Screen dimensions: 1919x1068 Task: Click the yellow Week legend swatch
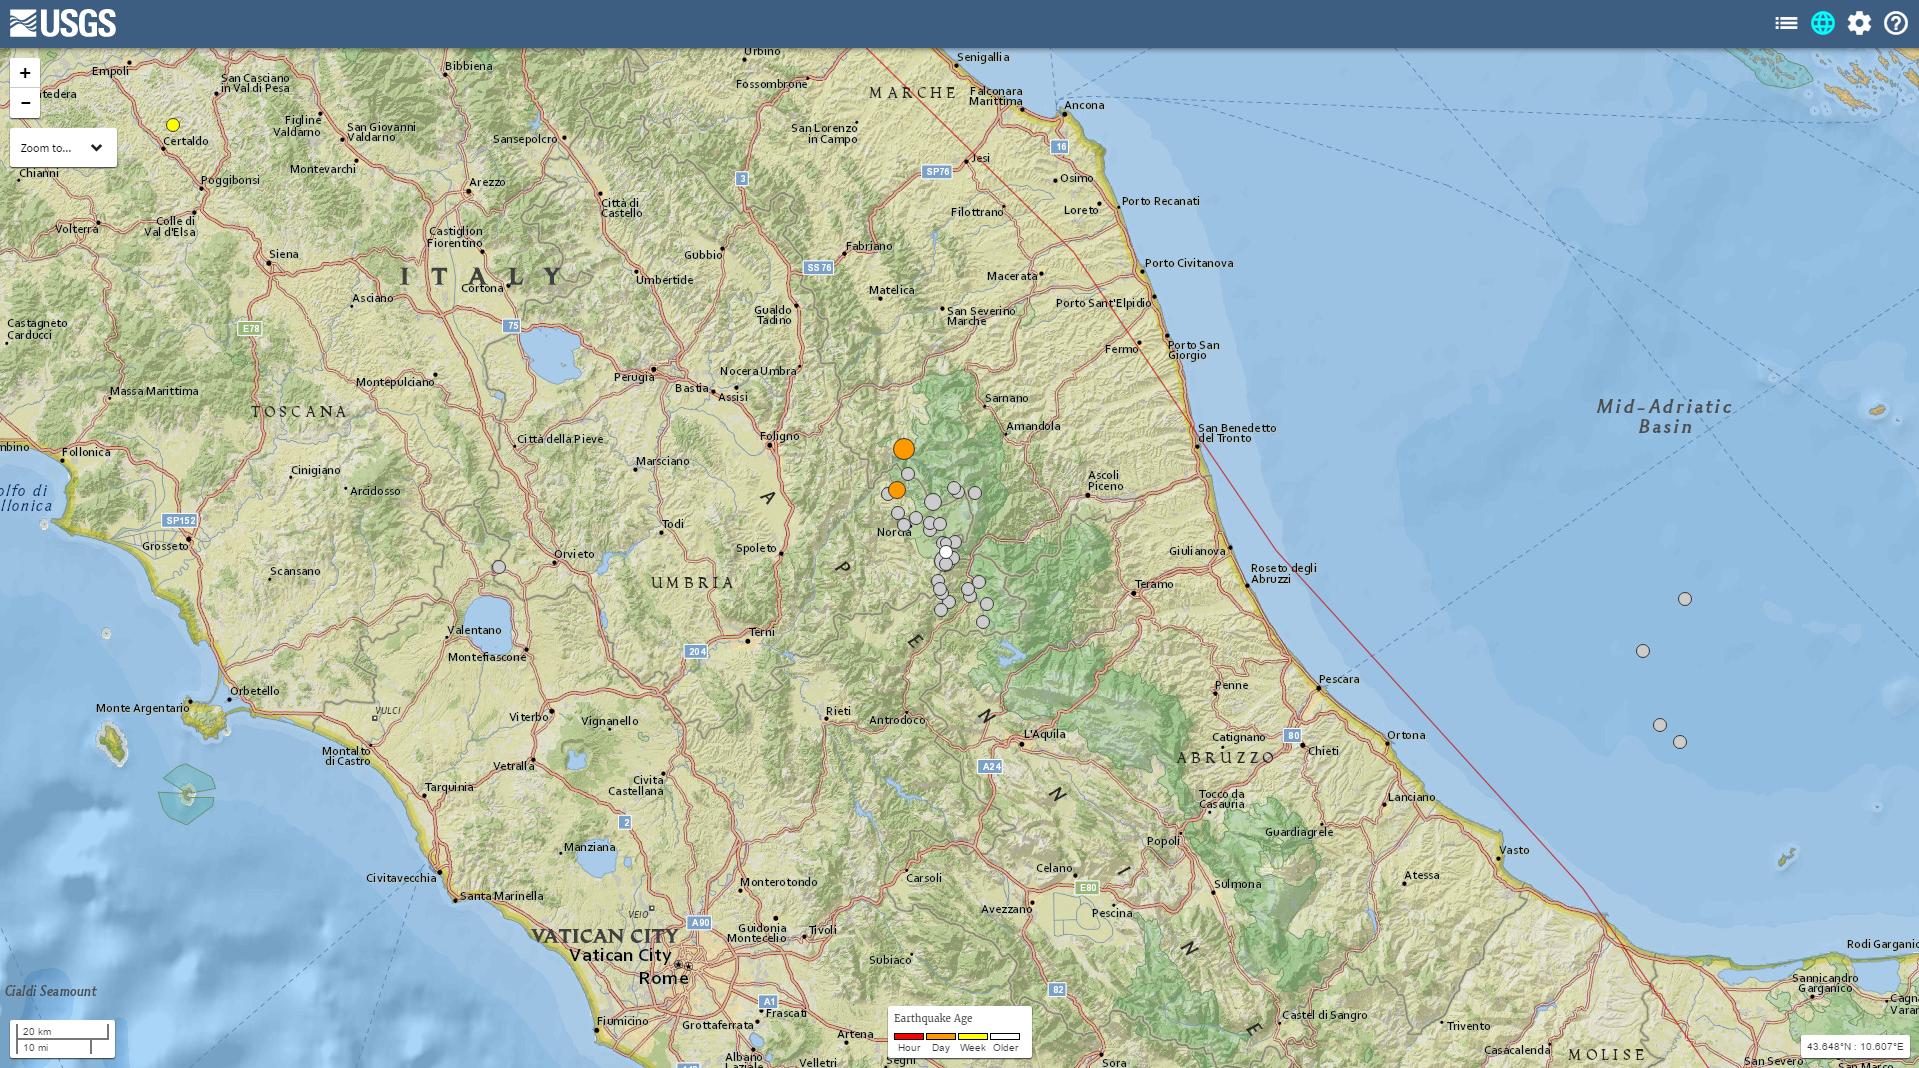(973, 1036)
